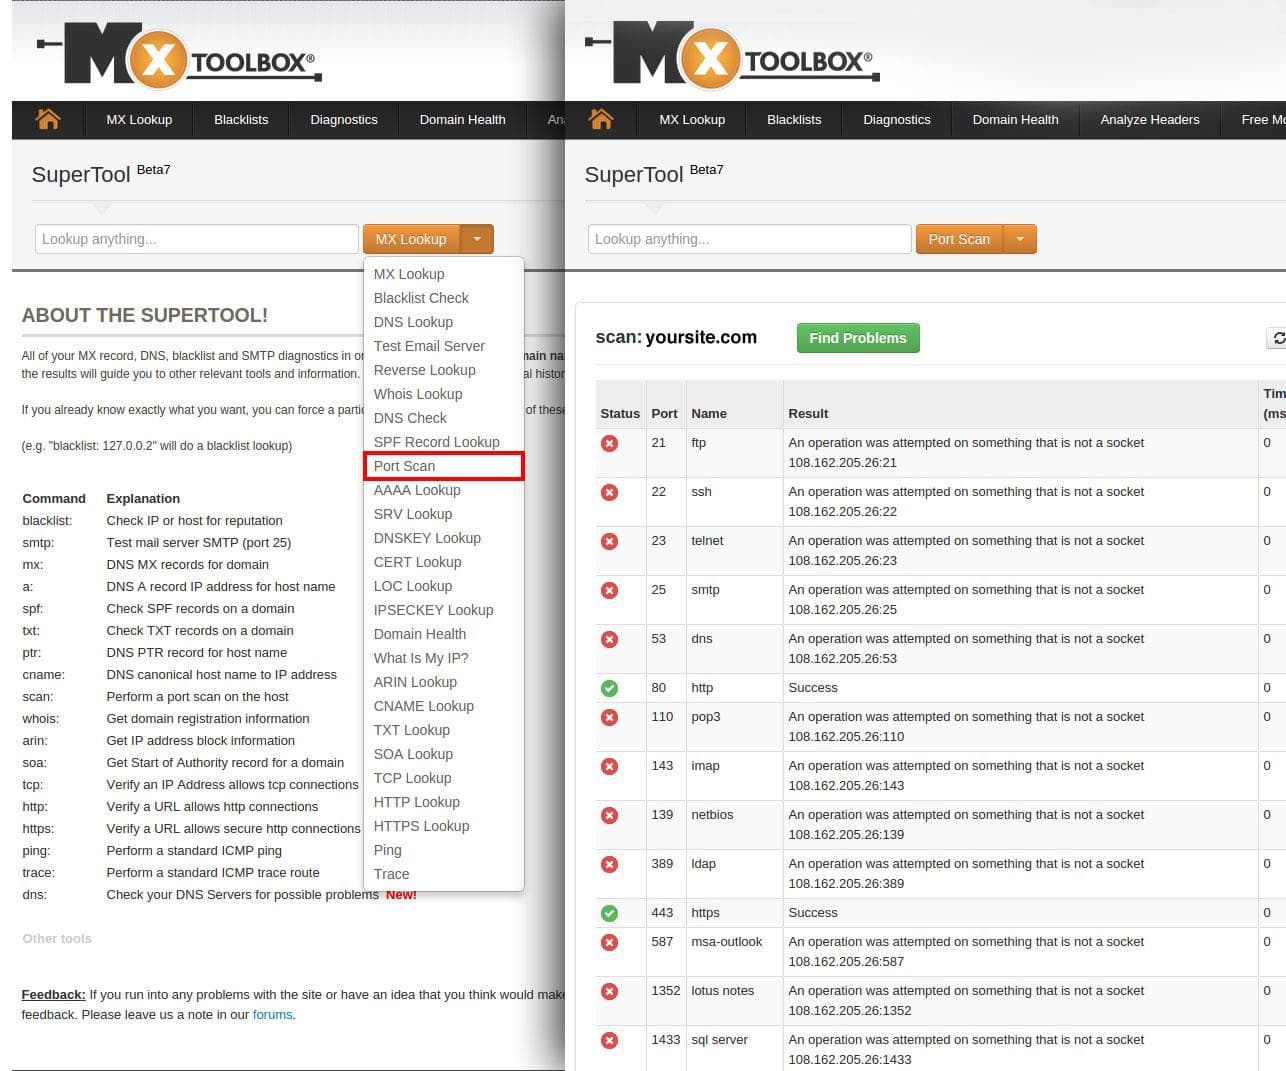This screenshot has width=1286, height=1071.
Task: Click left page Lookup anything input field
Action: pyautogui.click(x=197, y=239)
